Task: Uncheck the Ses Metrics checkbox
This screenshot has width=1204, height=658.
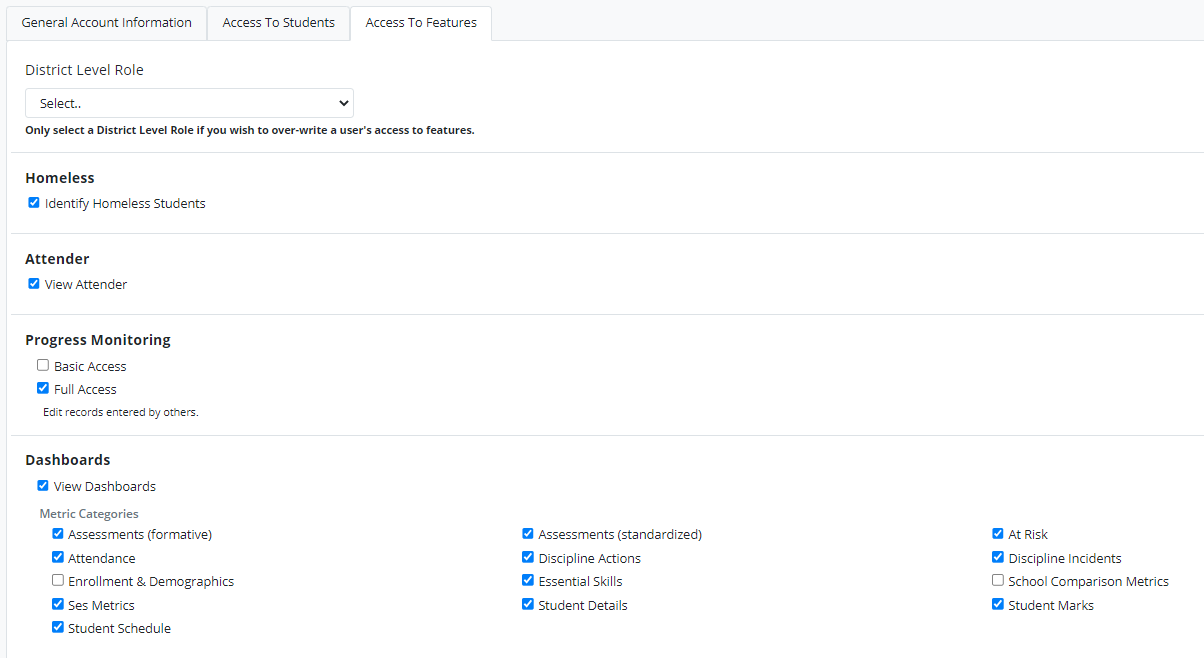Action: point(58,605)
